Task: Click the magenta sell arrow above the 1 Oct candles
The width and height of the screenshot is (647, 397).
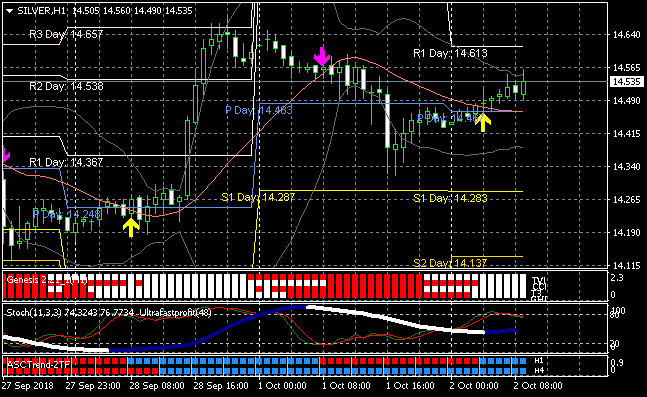Action: (x=322, y=56)
